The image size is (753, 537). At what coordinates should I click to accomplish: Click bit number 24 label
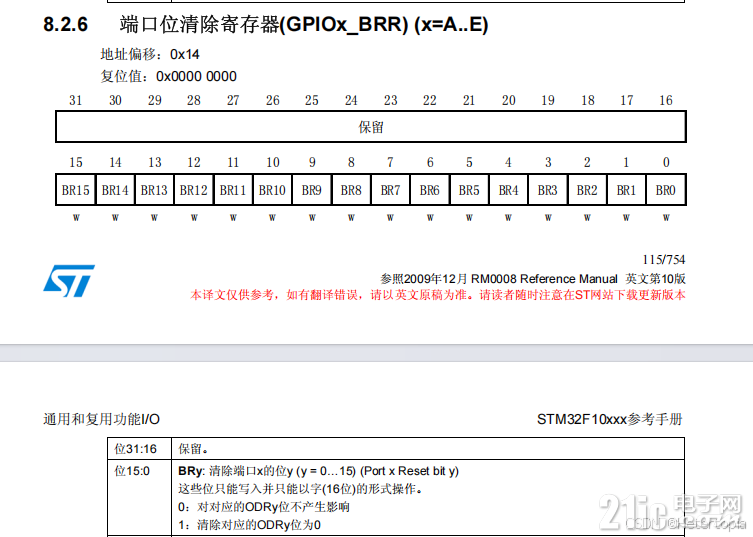[x=351, y=100]
